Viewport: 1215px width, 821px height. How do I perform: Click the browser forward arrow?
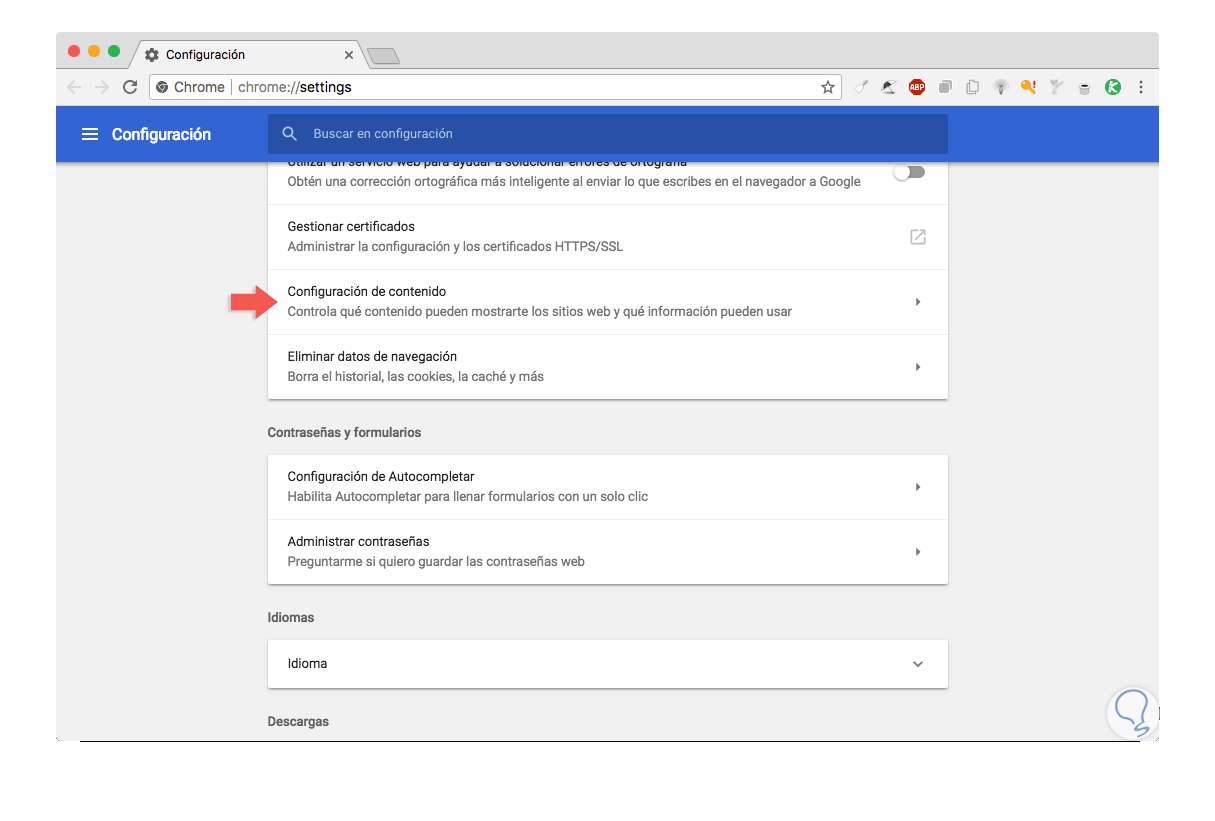(x=102, y=87)
